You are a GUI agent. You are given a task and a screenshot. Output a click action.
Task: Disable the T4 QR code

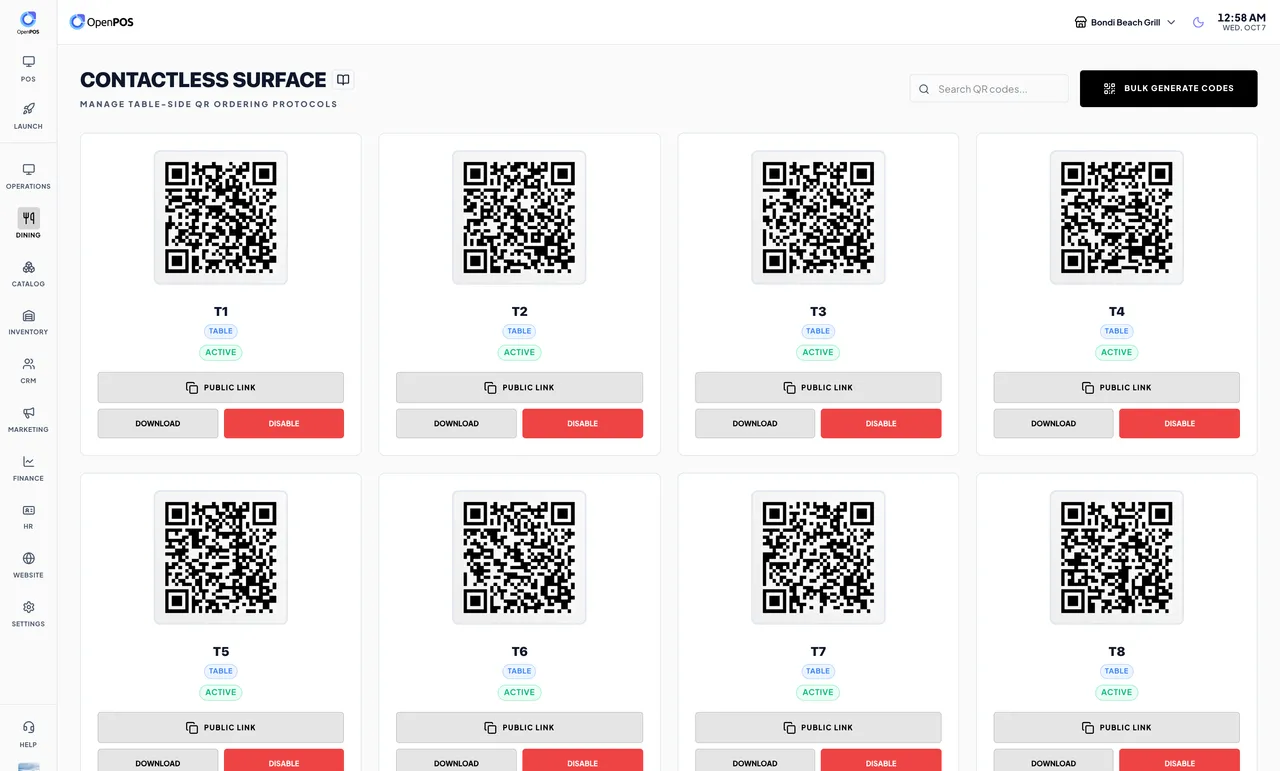pos(1179,423)
